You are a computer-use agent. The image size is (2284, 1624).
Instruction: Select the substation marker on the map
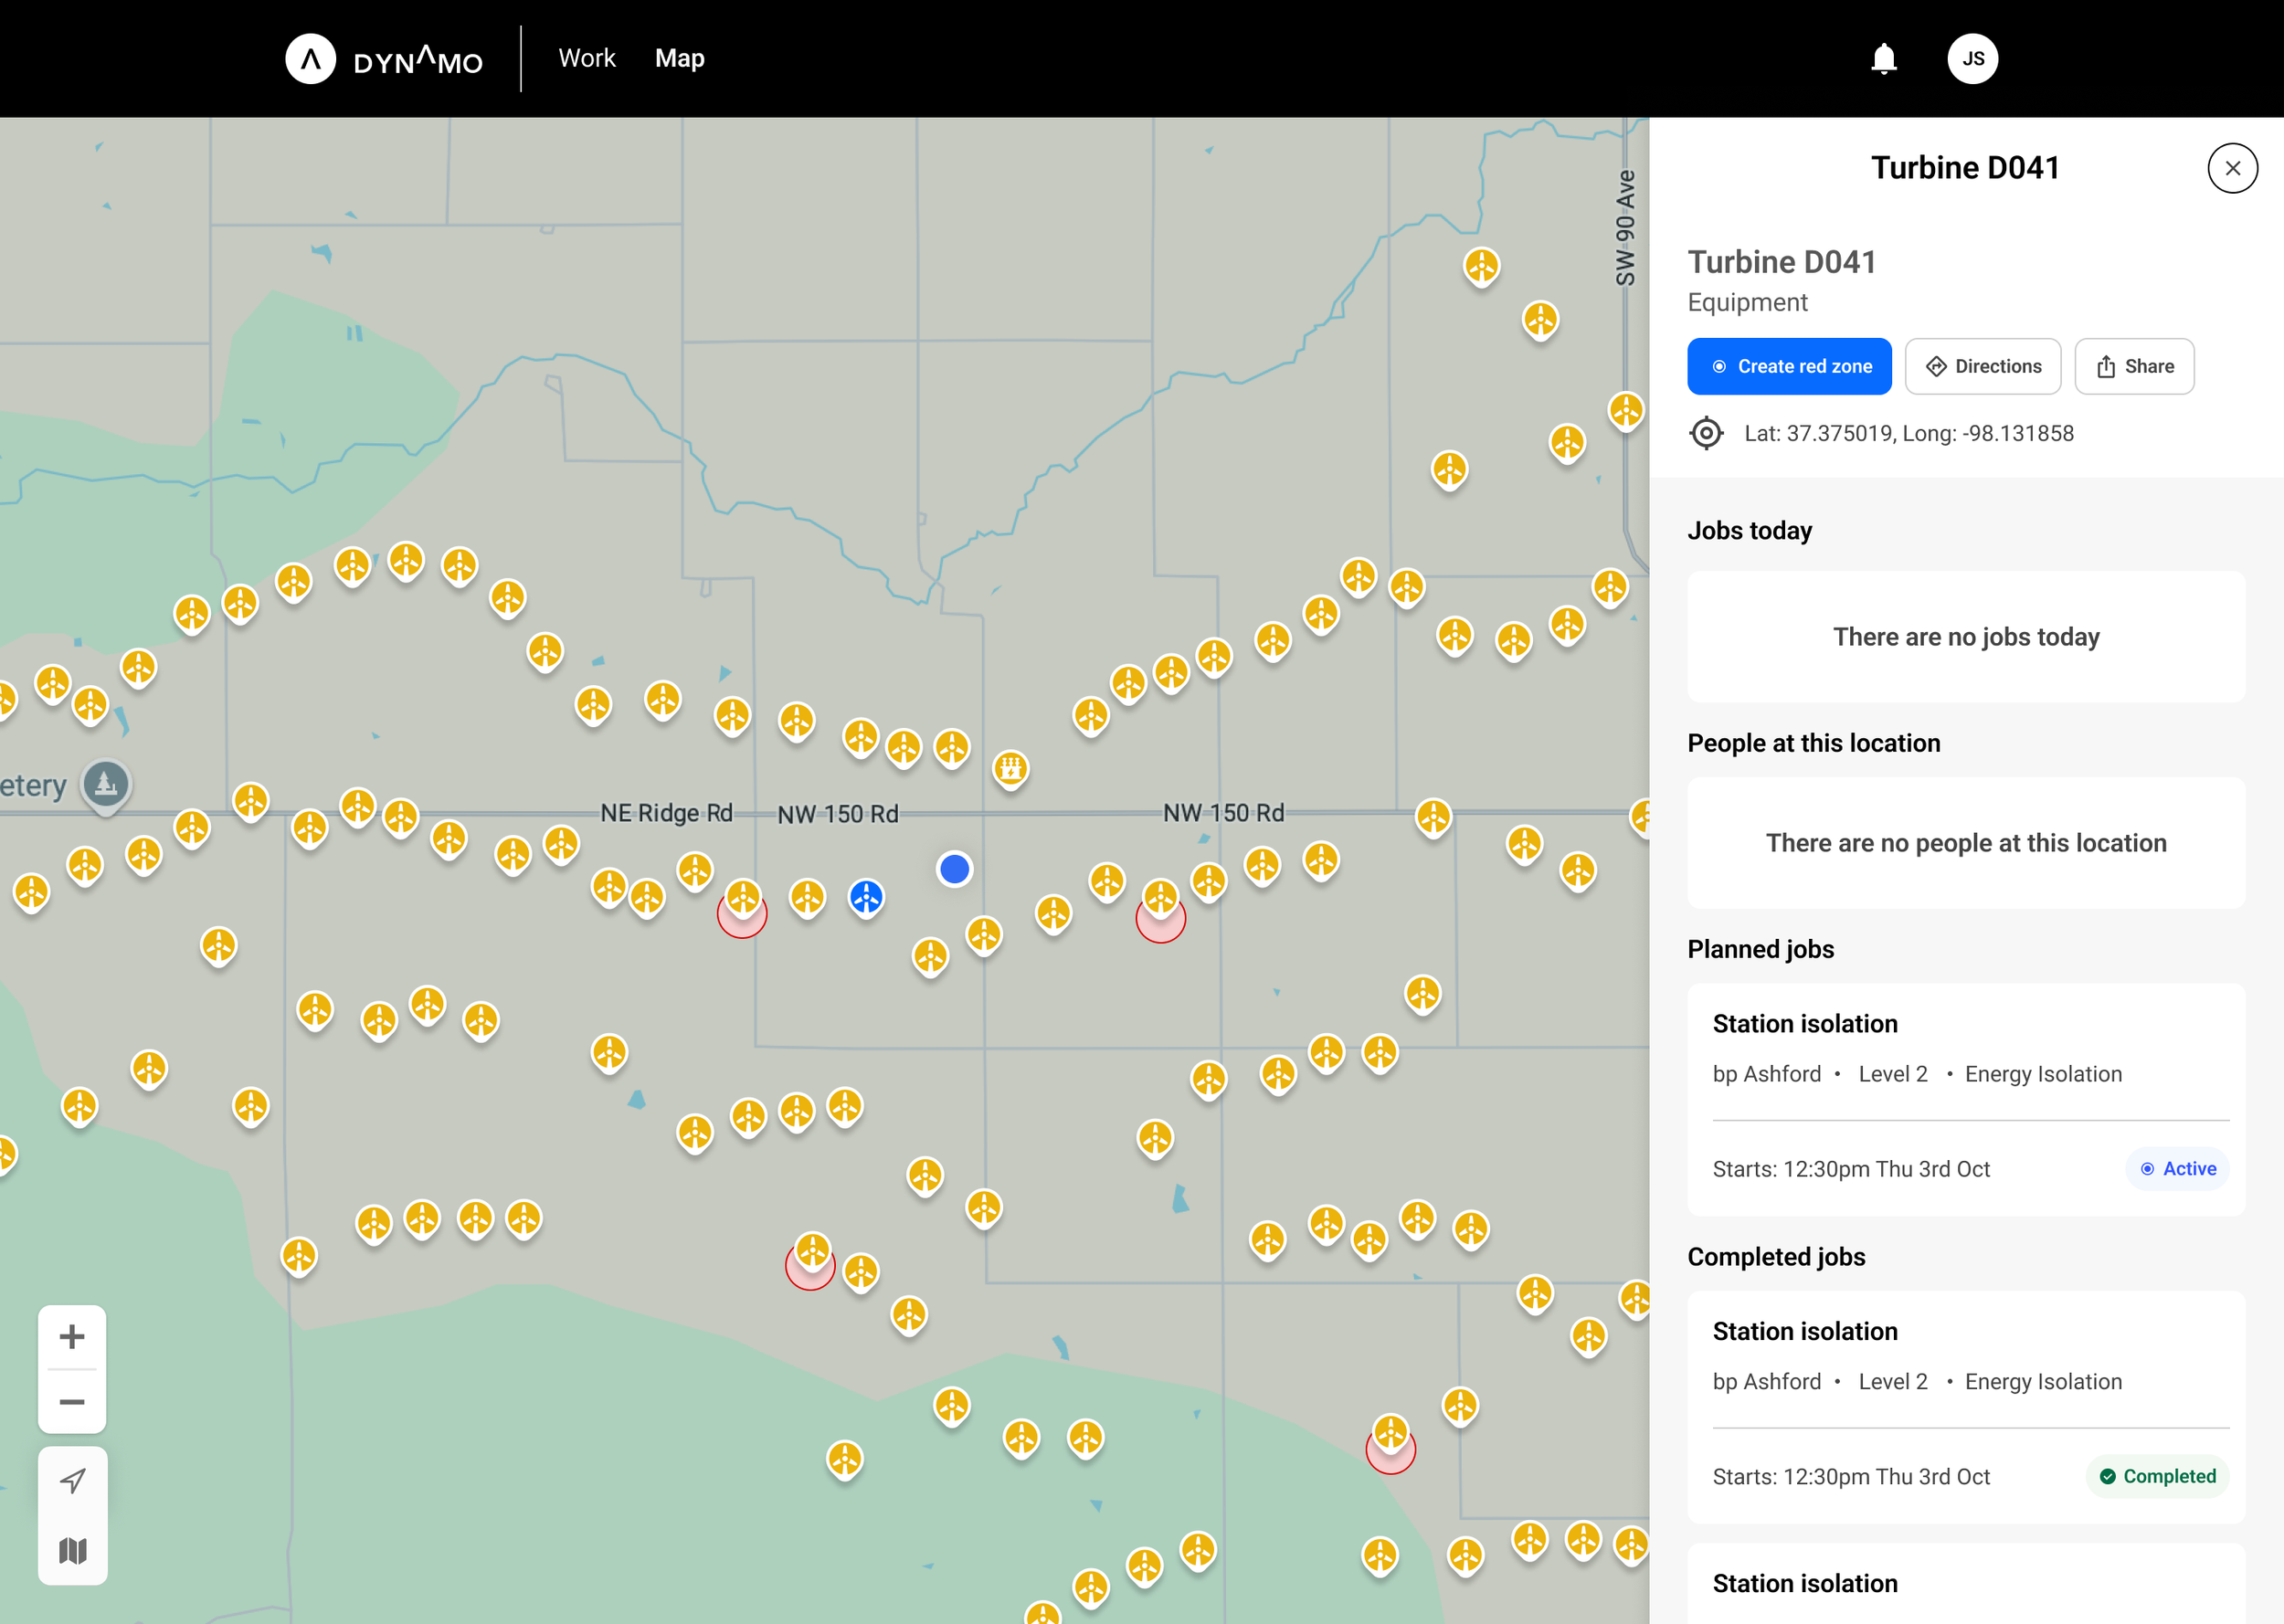(x=1012, y=765)
